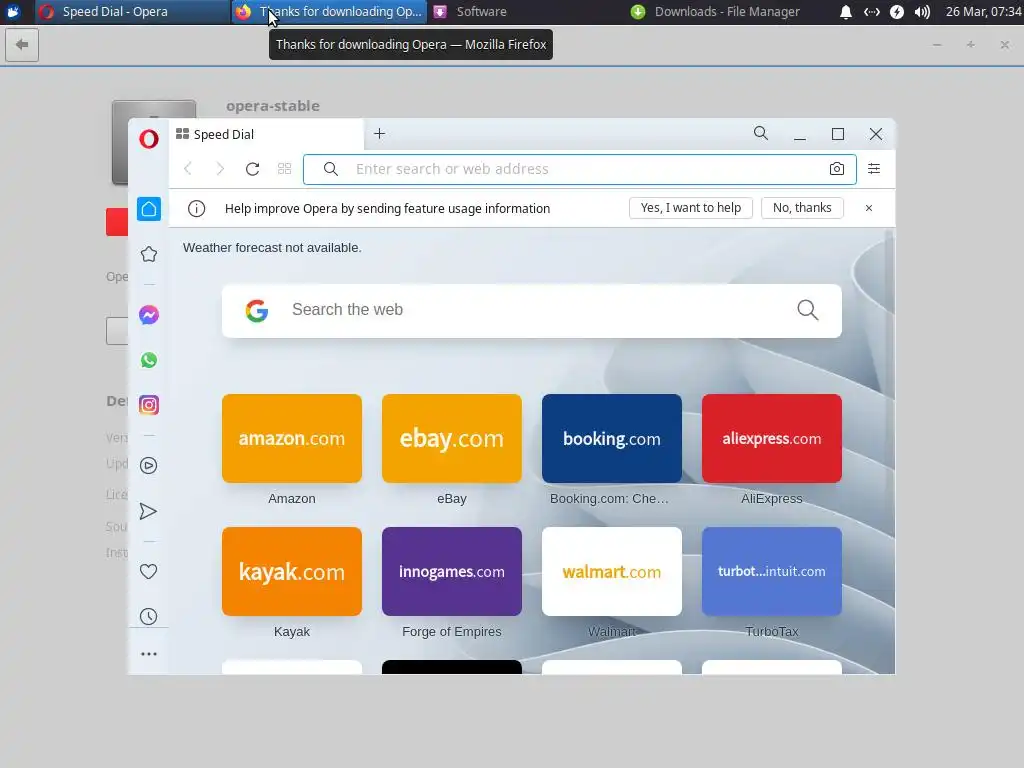Viewport: 1024px width, 768px height.
Task: Click Yes, I want to help
Action: coord(691,208)
